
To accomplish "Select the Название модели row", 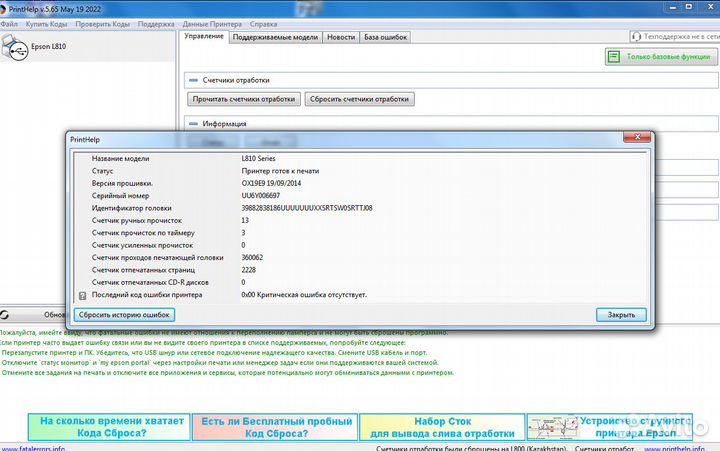I will [x=360, y=158].
